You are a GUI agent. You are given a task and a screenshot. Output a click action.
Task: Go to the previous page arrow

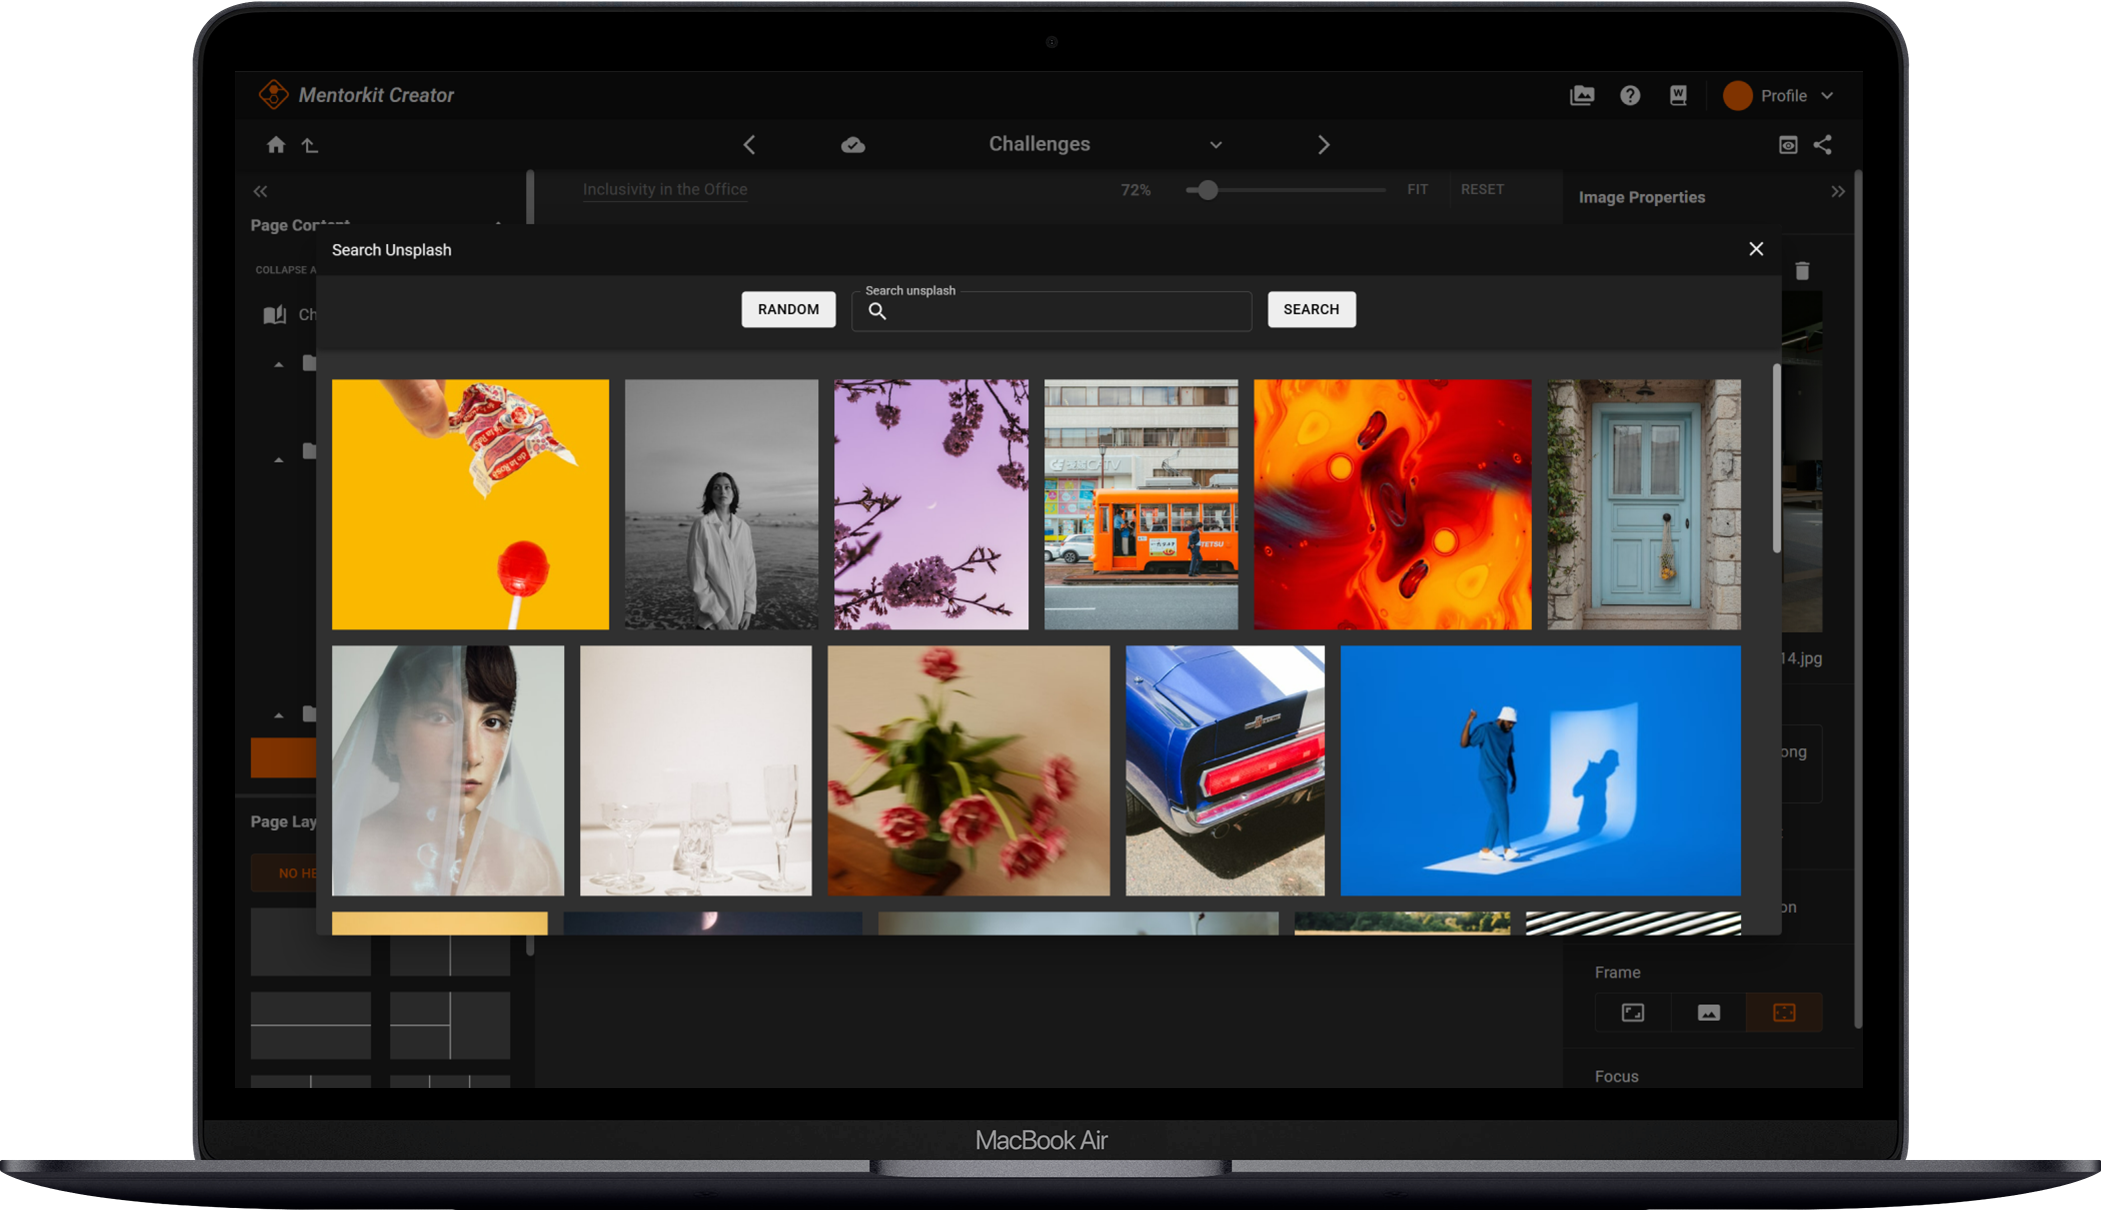coord(749,145)
